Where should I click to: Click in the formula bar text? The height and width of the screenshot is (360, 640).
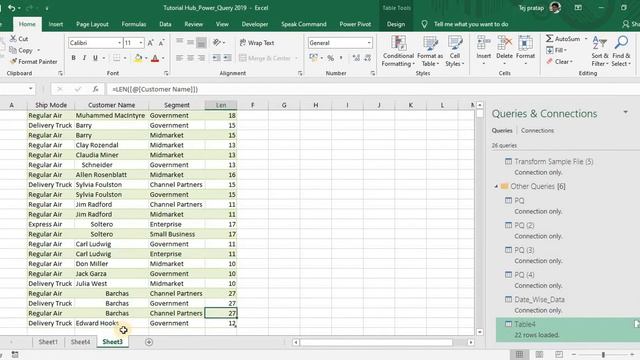155,89
